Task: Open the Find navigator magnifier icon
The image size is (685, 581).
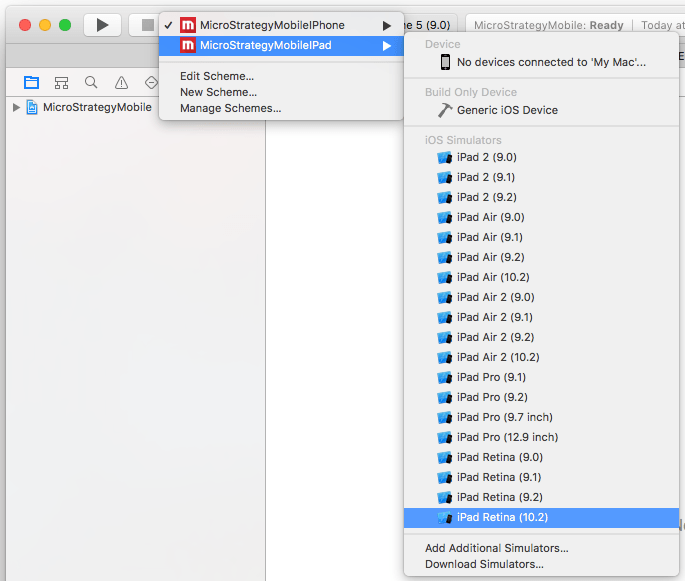Action: 91,82
